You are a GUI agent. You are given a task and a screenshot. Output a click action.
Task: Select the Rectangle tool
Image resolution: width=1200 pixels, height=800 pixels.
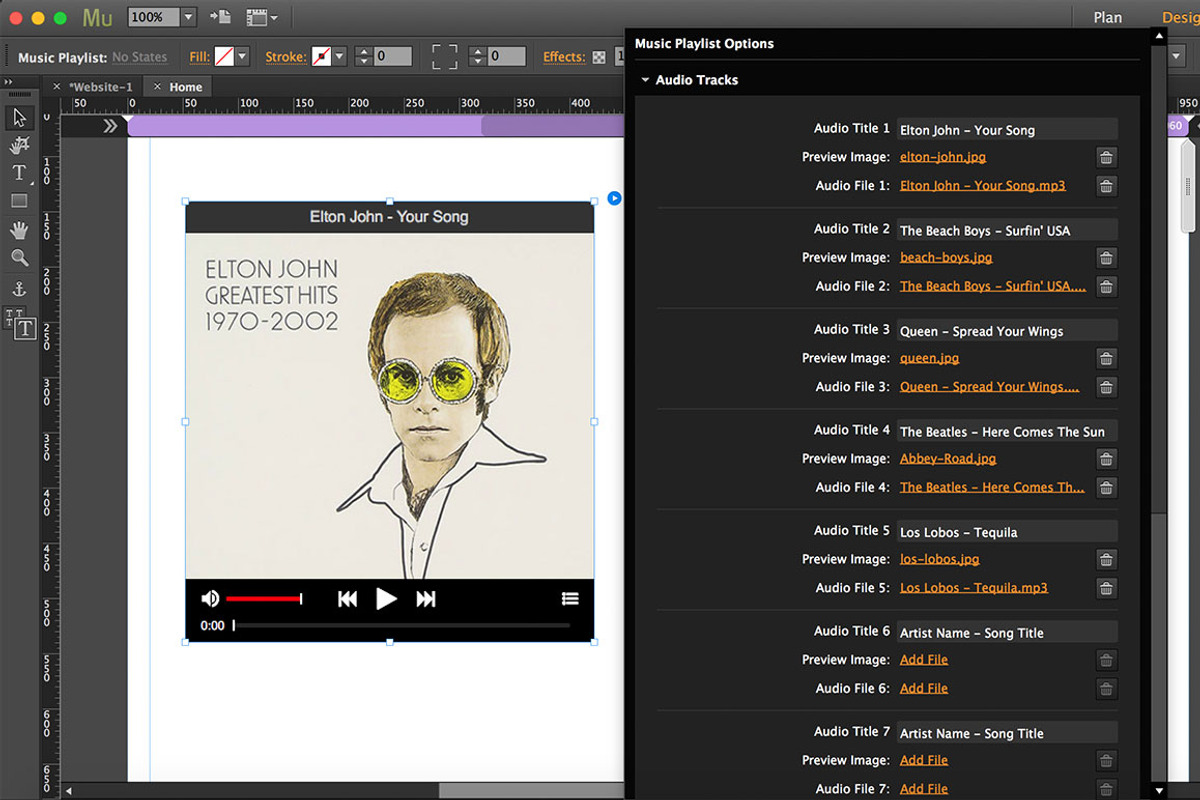click(x=19, y=201)
